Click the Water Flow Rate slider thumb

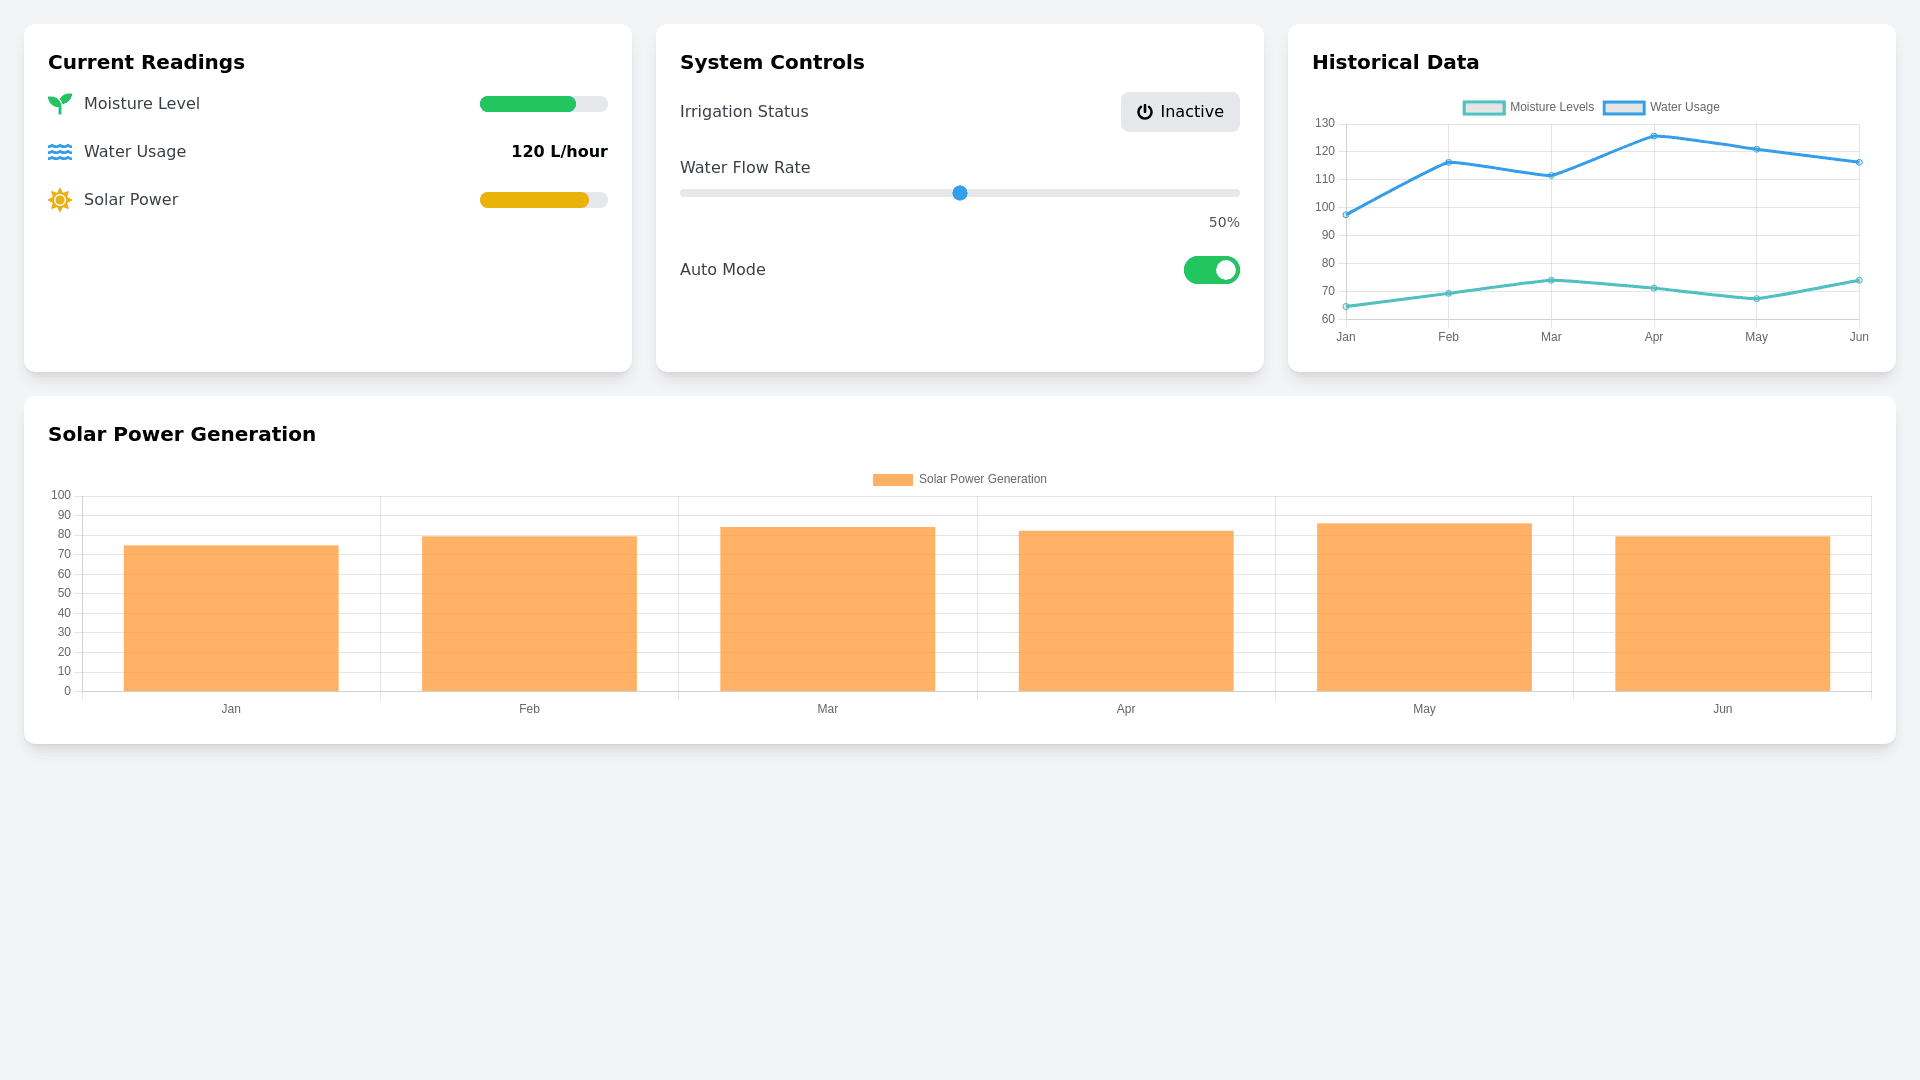click(x=960, y=193)
